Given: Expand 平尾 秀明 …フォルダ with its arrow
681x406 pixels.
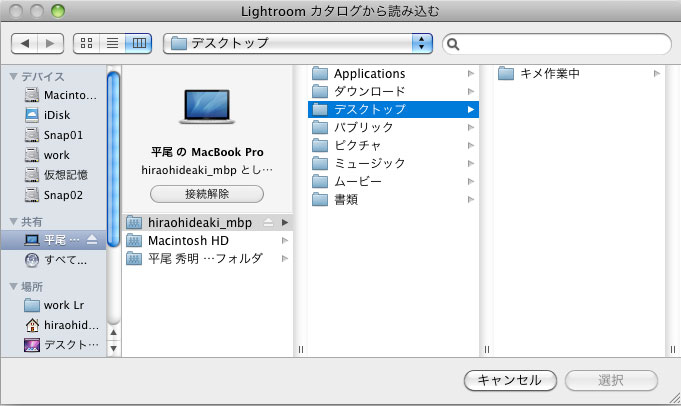Looking at the screenshot, I should point(284,258).
